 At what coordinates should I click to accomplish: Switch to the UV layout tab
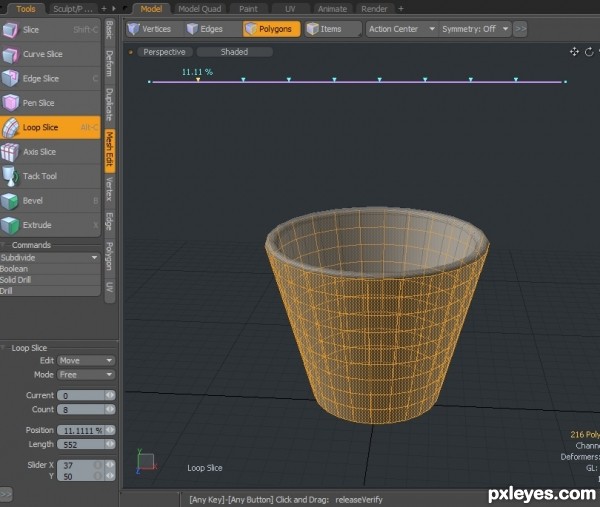click(290, 9)
